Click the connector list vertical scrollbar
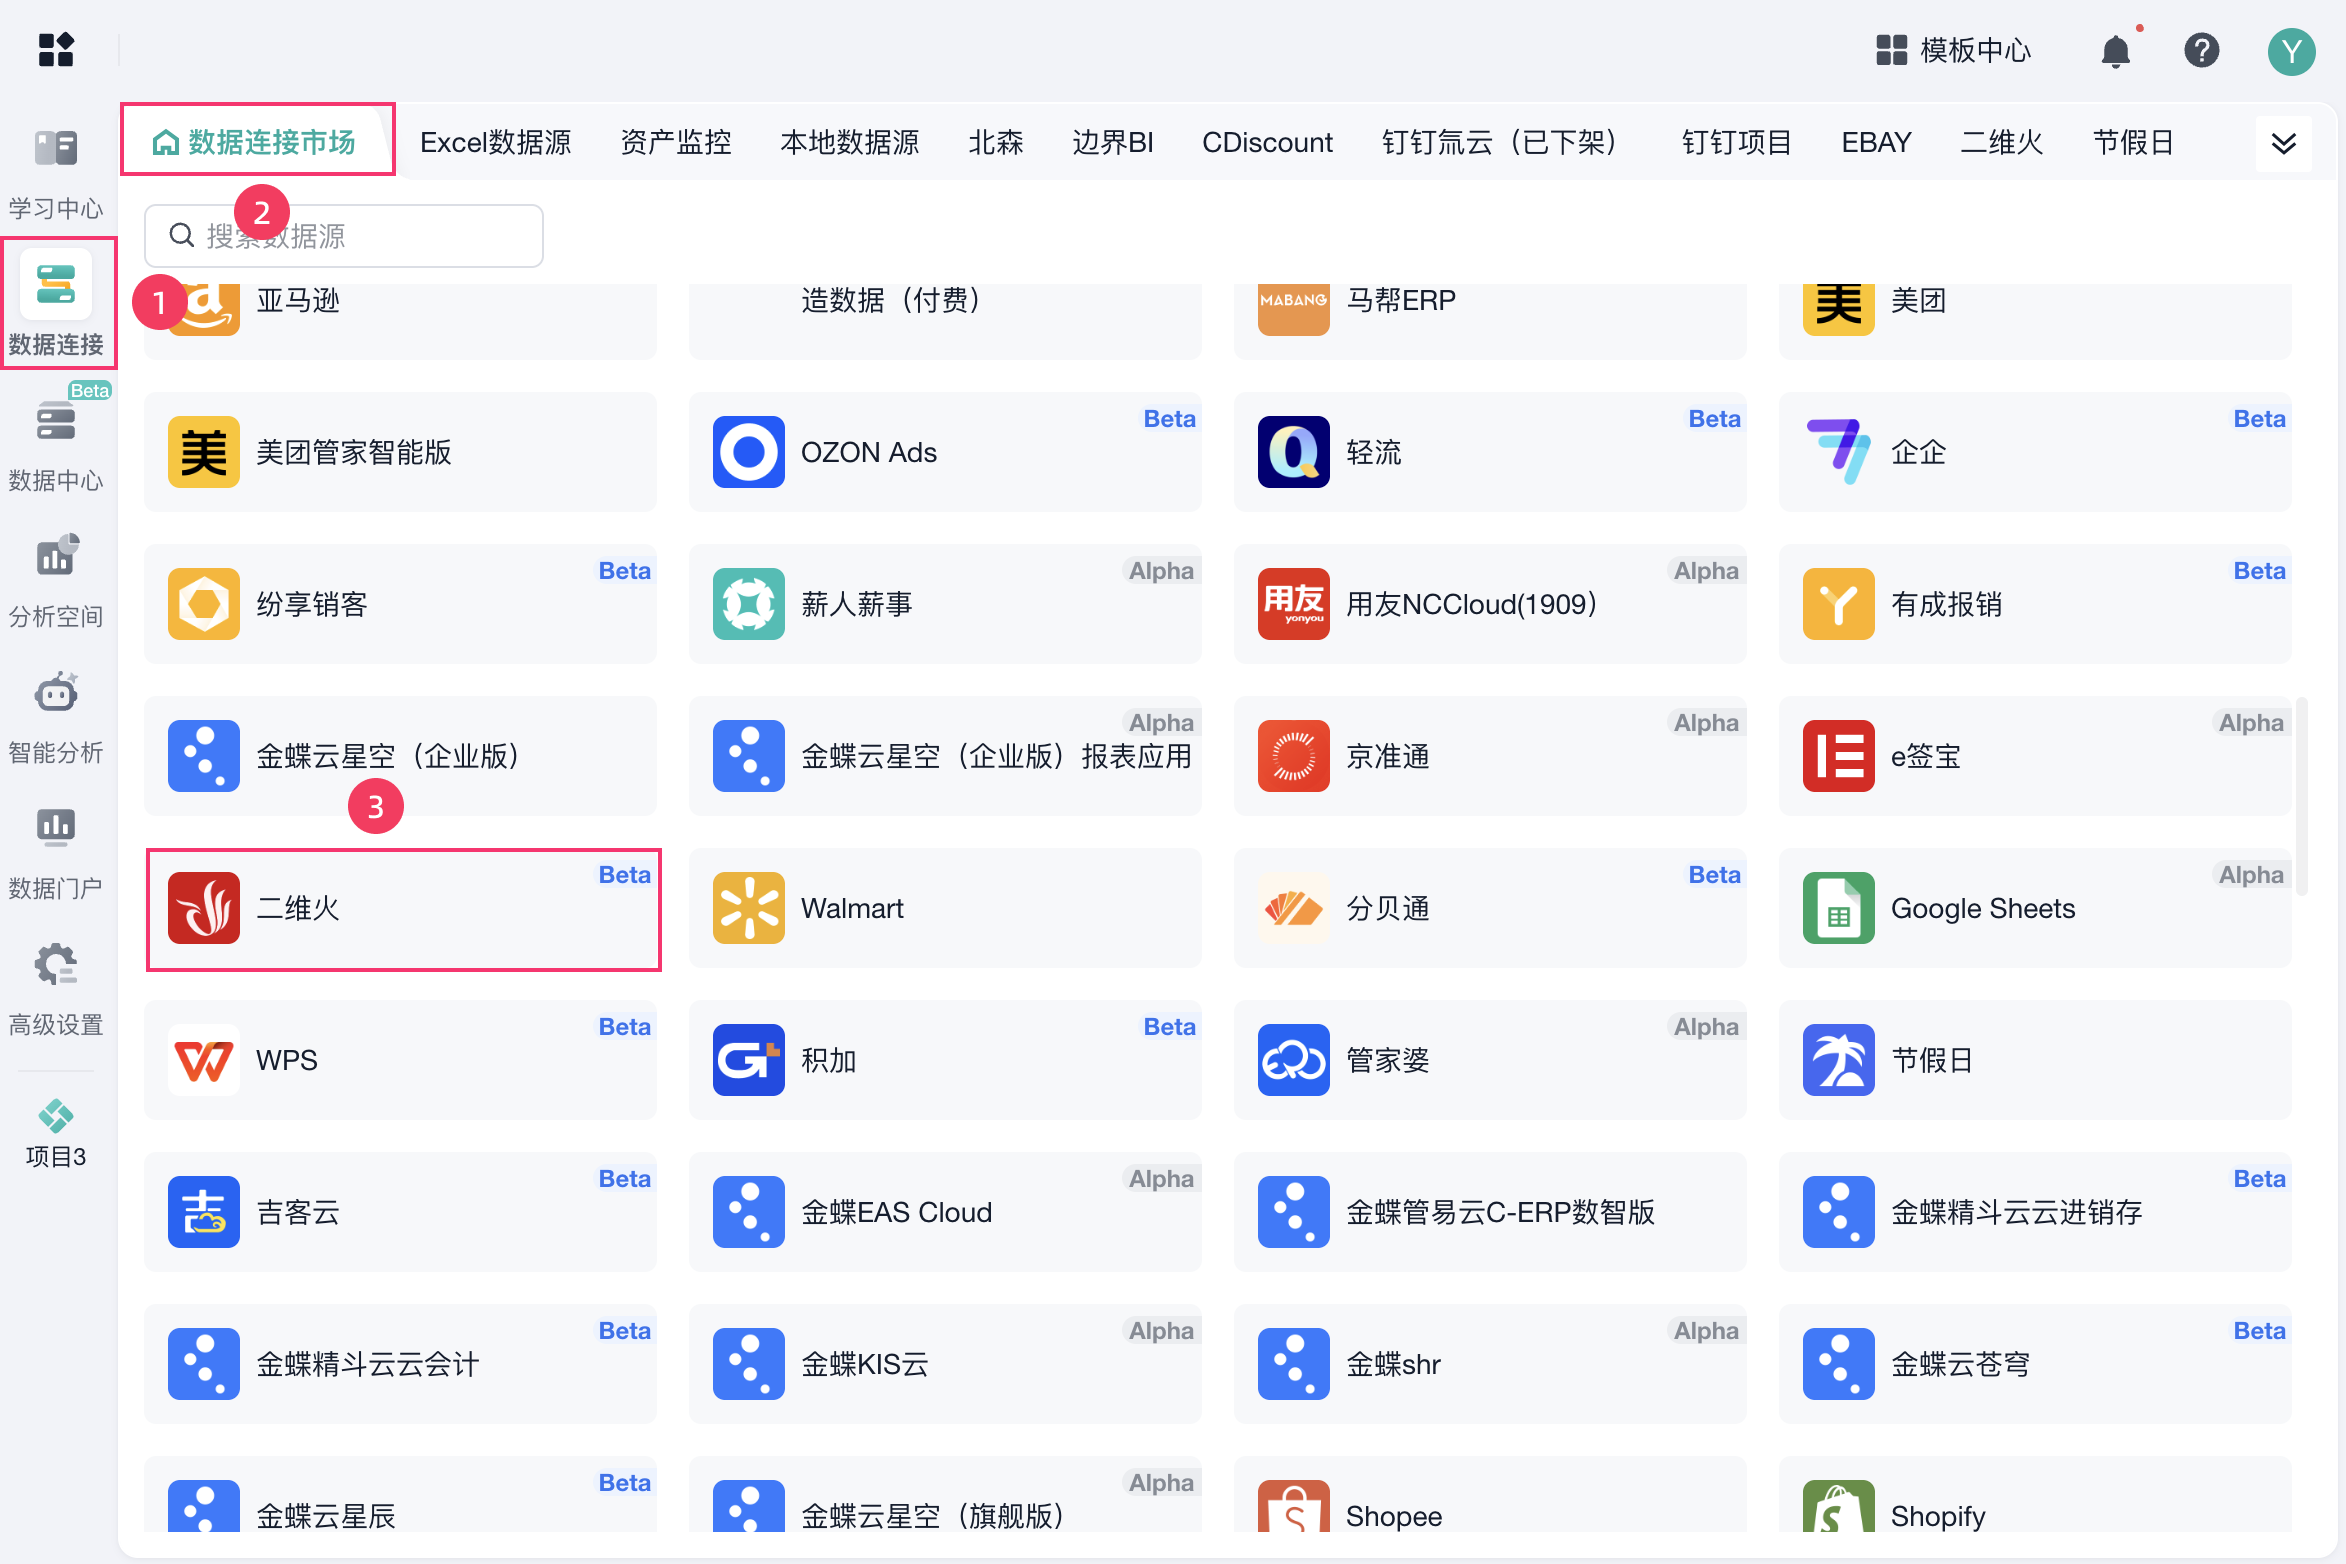Screen dimensions: 2346x1564 [x=2301, y=796]
